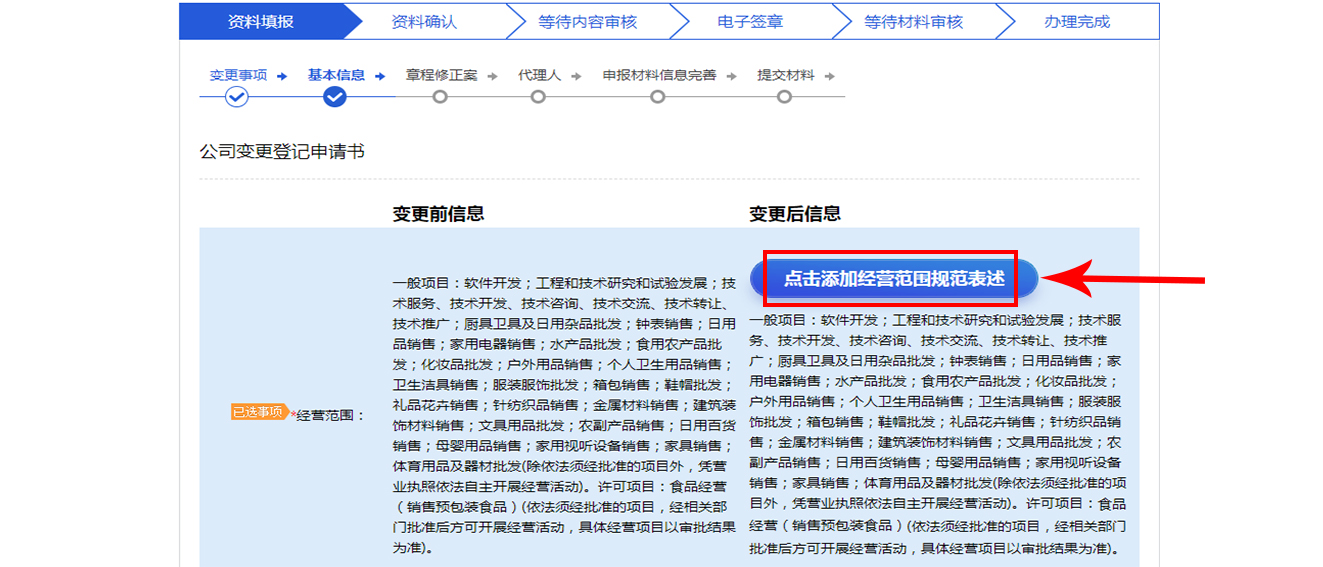Open the 申报材料信息完善 sub-step
This screenshot has width=1323, height=567.
[659, 75]
